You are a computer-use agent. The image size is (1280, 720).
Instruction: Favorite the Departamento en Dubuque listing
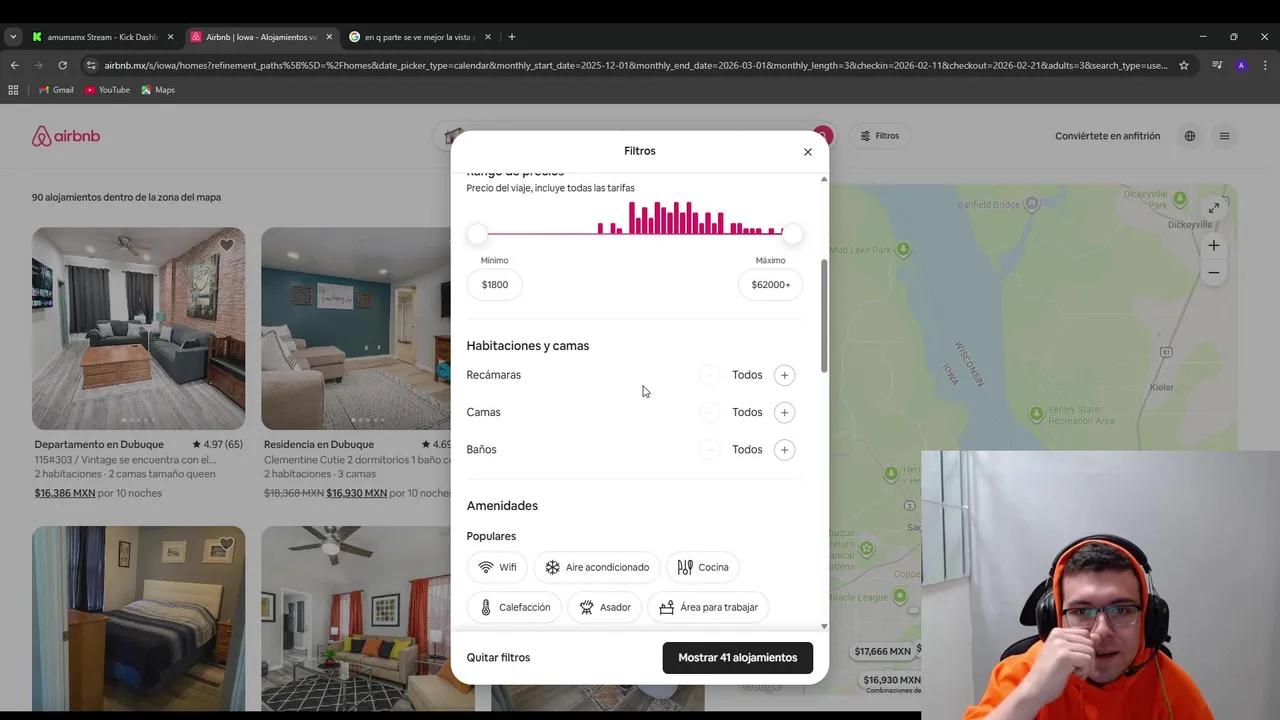click(226, 245)
